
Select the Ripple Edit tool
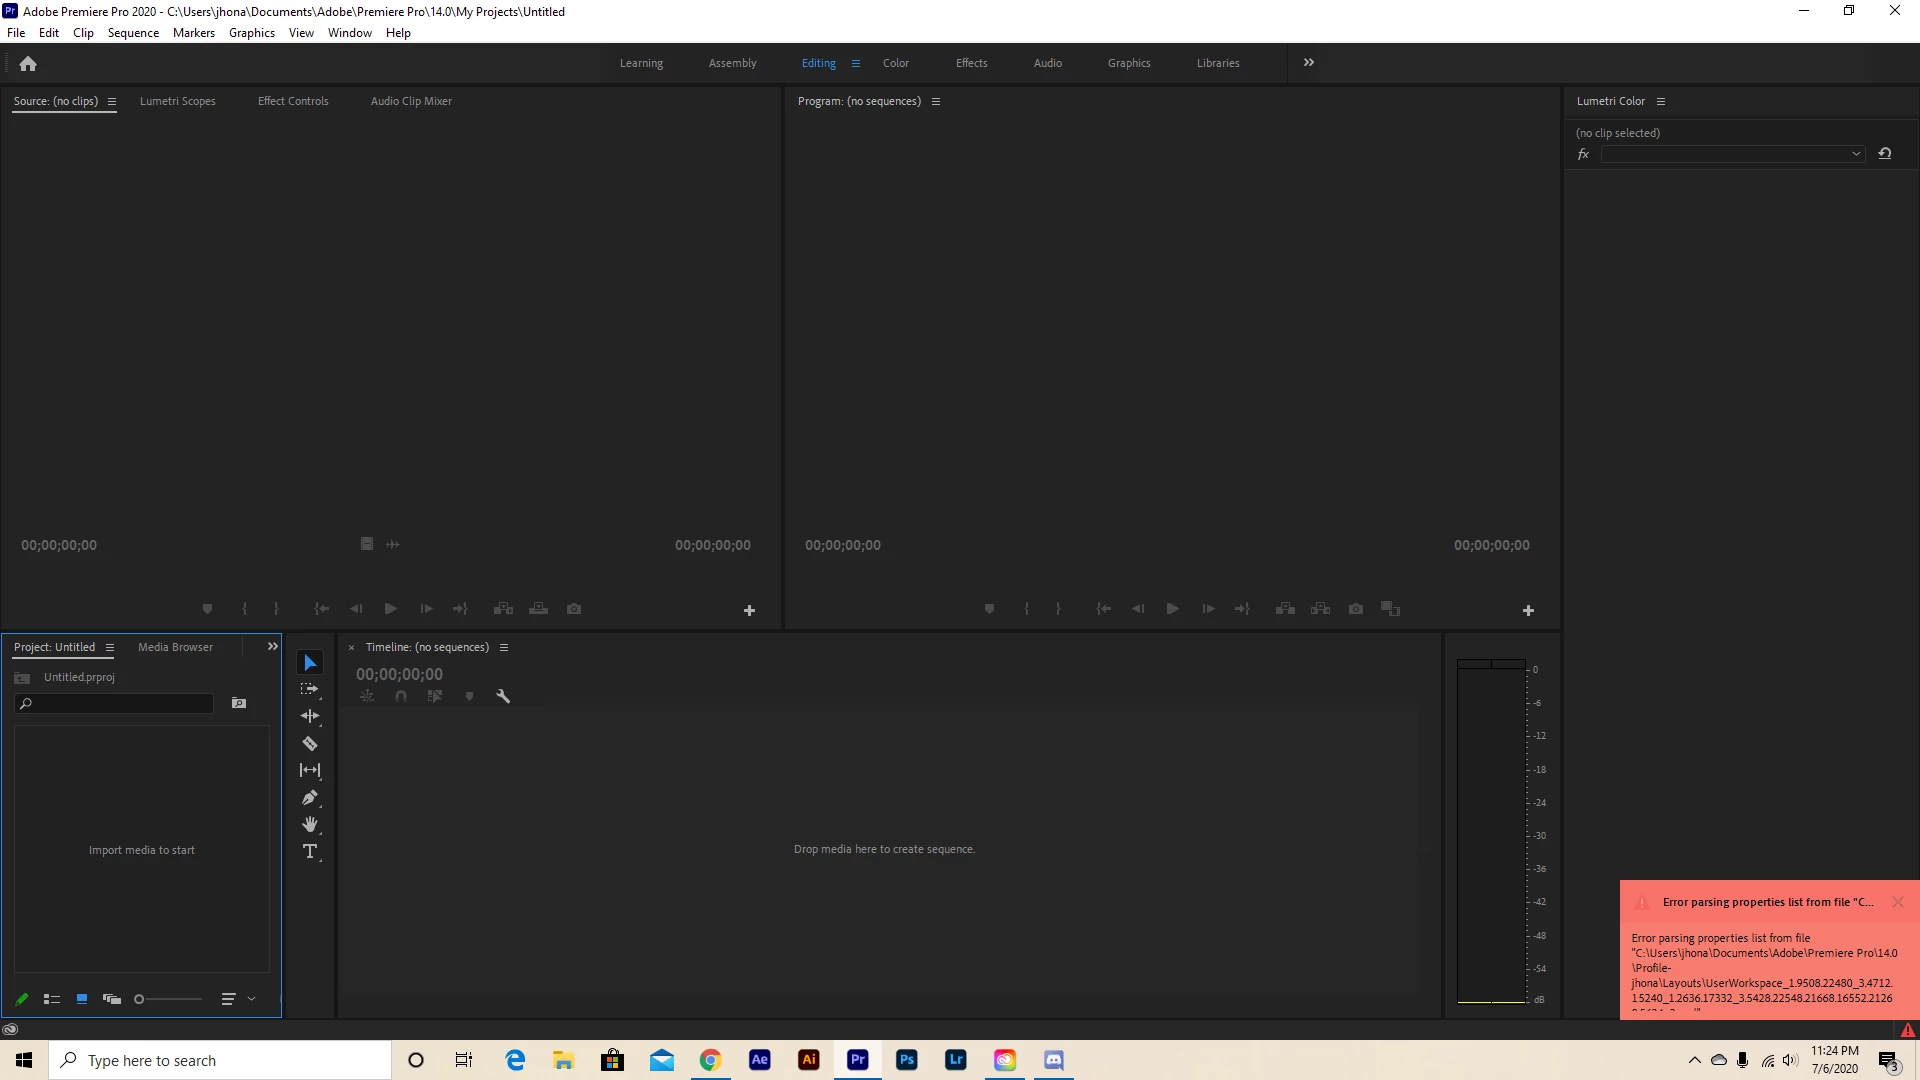(x=310, y=716)
